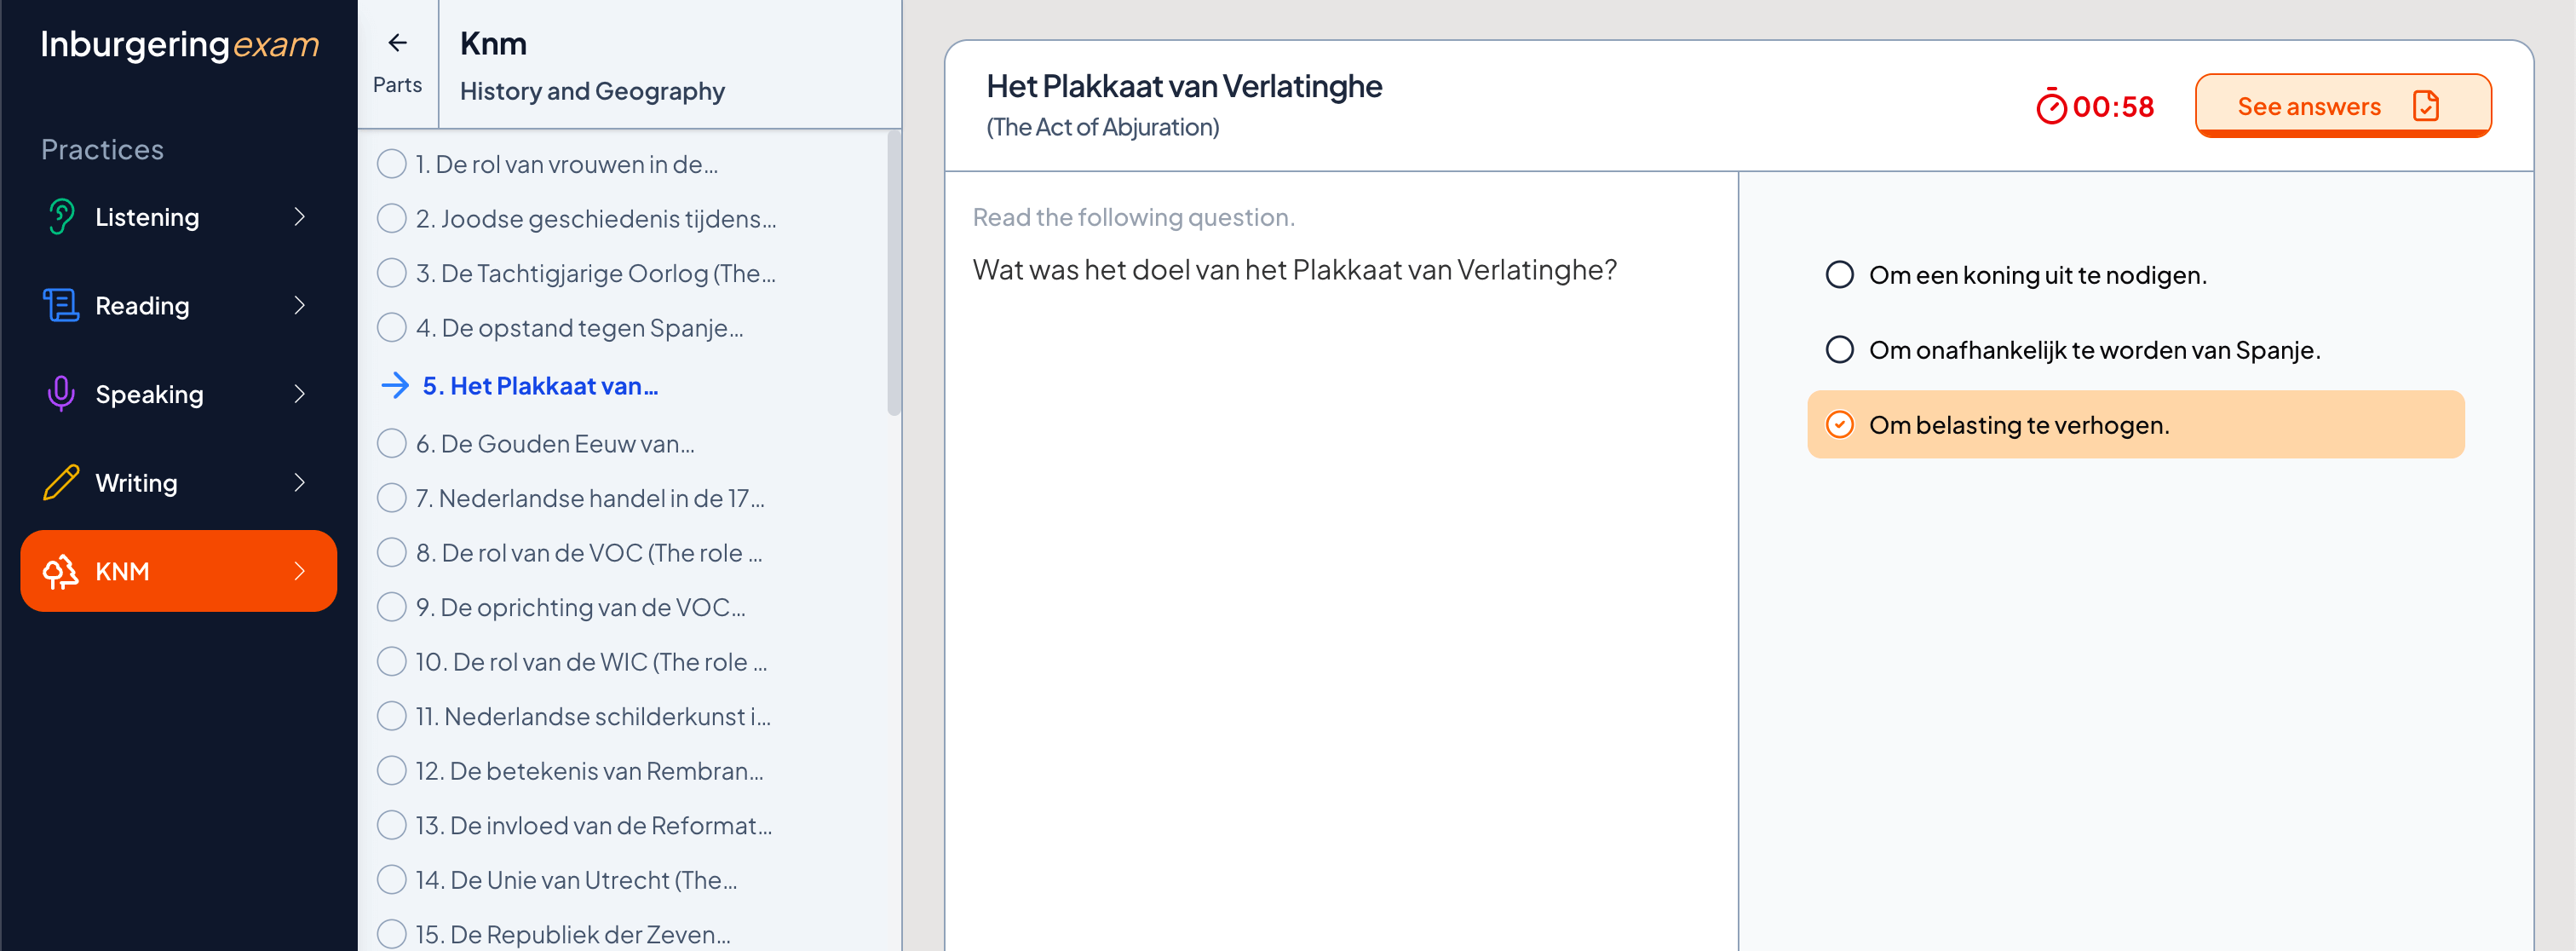Open question 12. De betekenis van Rembran...
The image size is (2576, 951).
tap(589, 770)
